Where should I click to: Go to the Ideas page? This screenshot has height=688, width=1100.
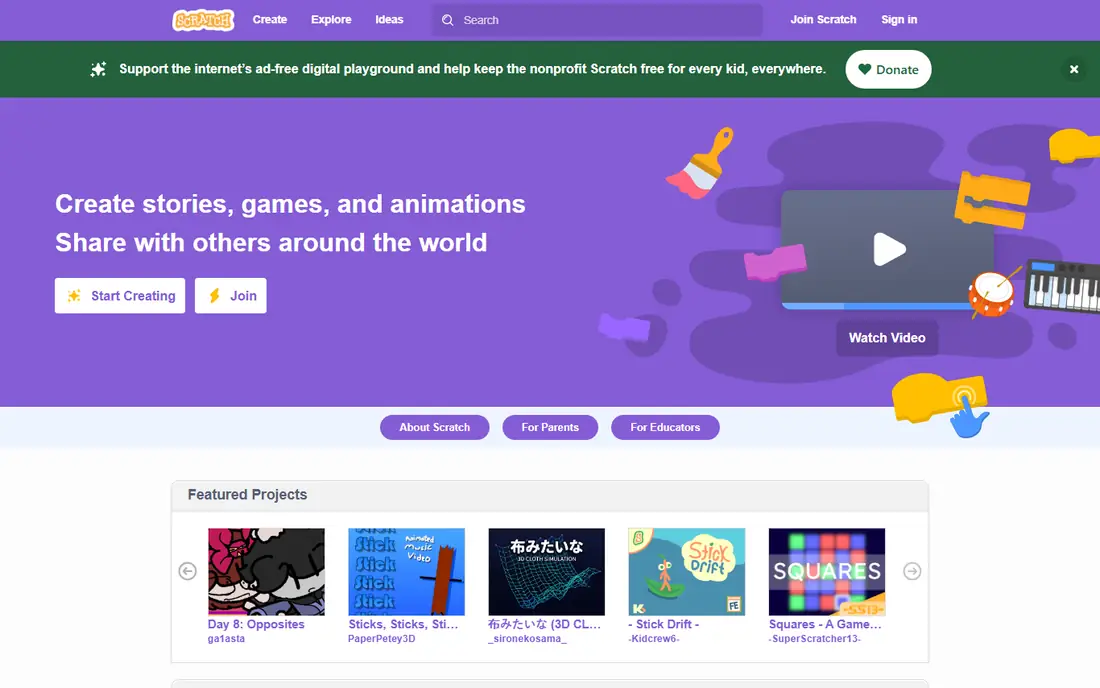[x=389, y=20]
